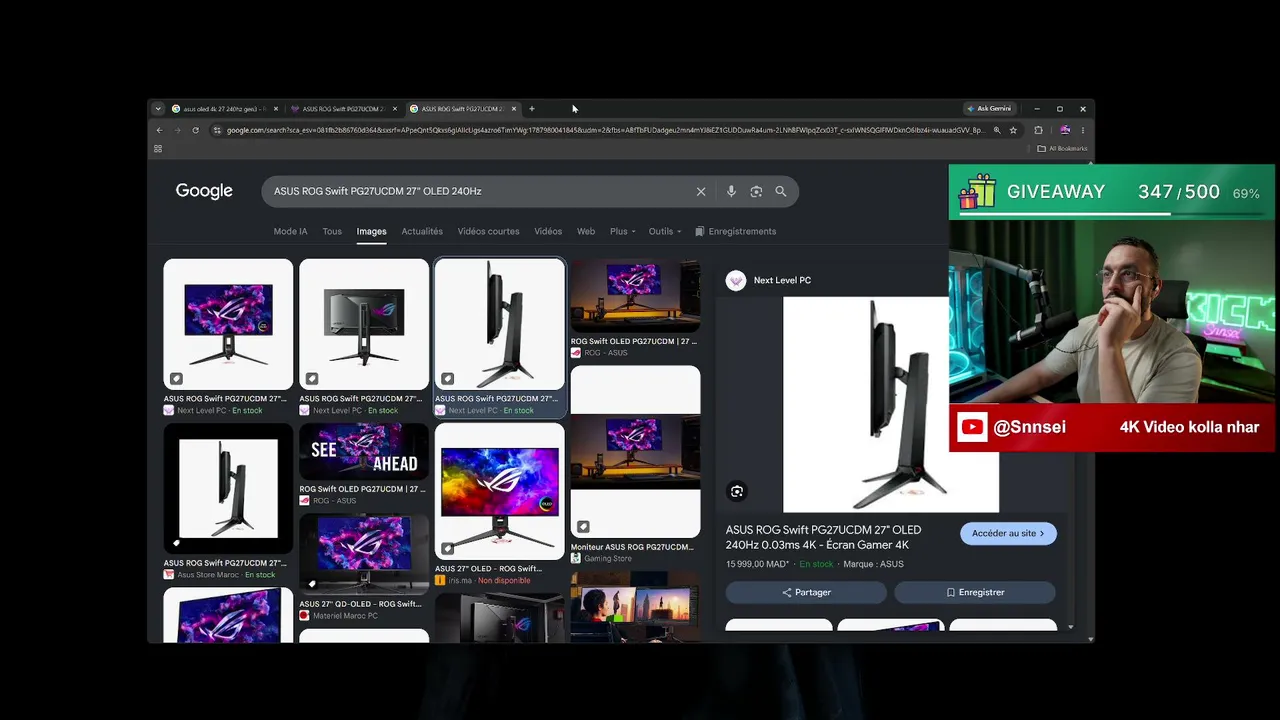
Task: Open the ROG Swift OLED desk setup thumbnail
Action: tap(635, 296)
